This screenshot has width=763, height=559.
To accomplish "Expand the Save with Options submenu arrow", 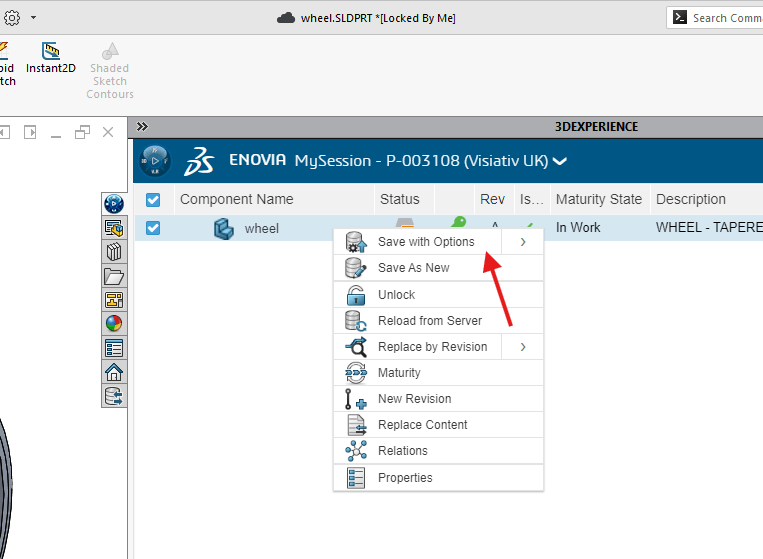I will tap(523, 242).
